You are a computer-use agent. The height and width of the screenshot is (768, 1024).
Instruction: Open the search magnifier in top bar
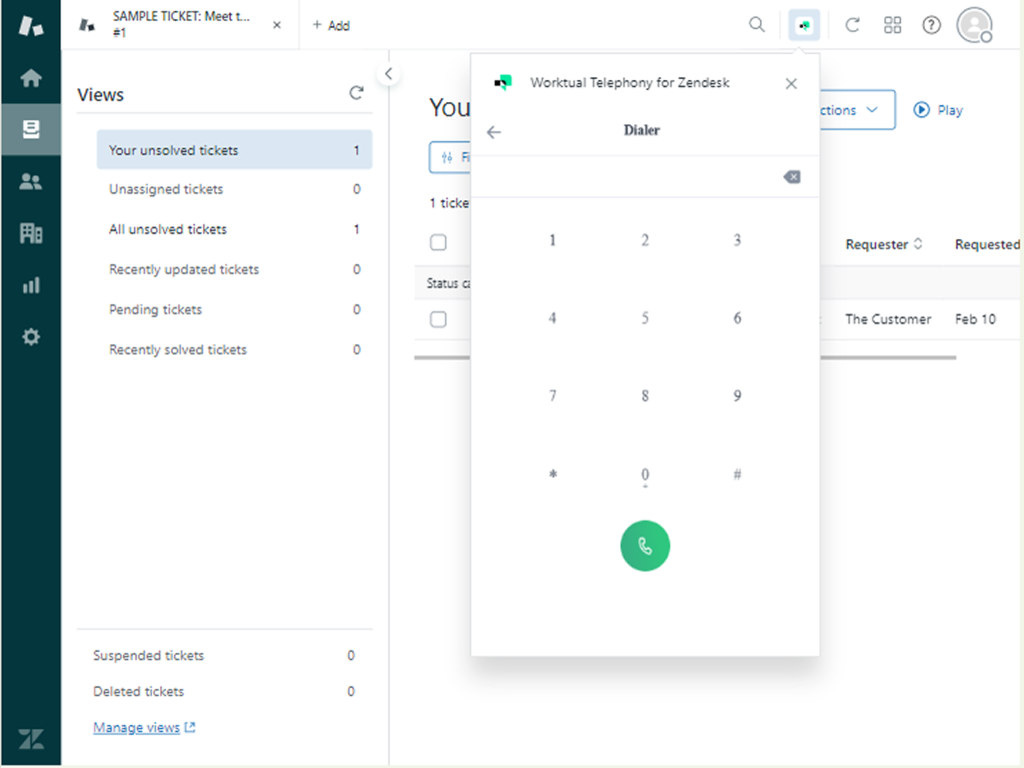click(757, 25)
